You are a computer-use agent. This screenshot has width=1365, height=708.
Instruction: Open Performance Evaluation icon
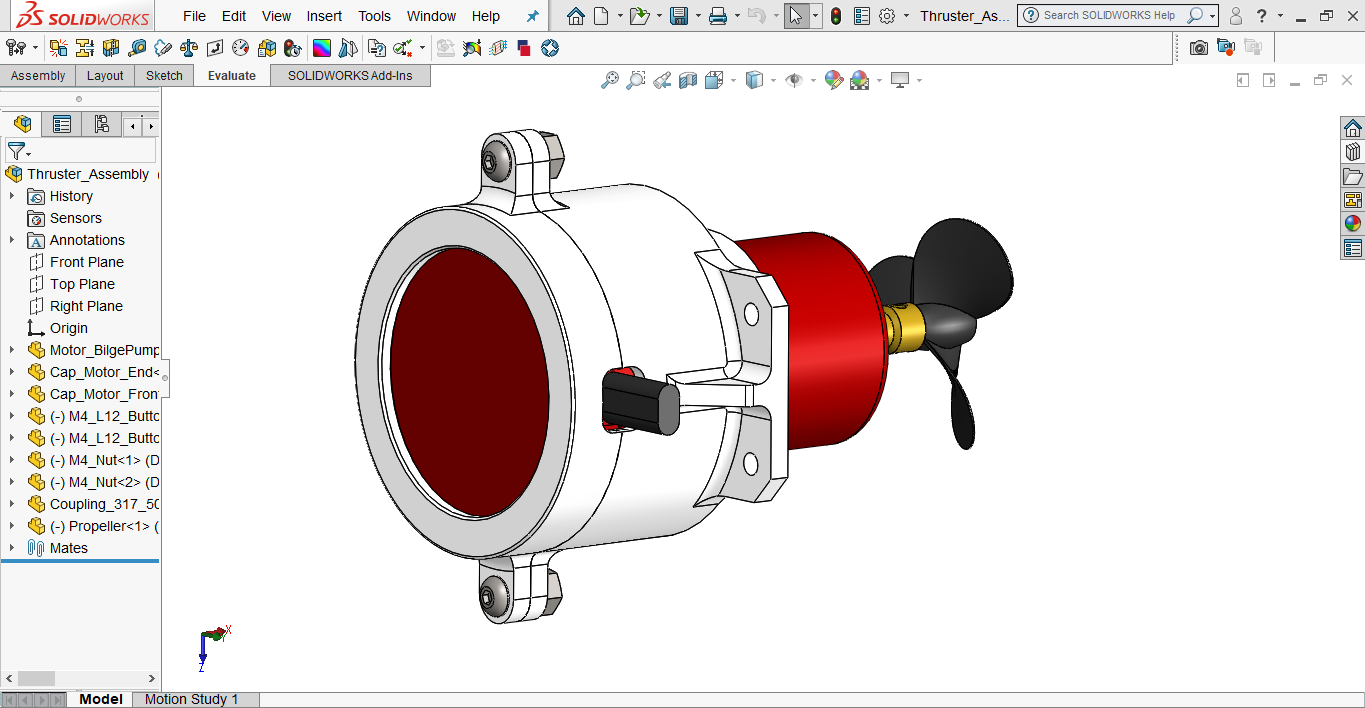click(x=293, y=48)
